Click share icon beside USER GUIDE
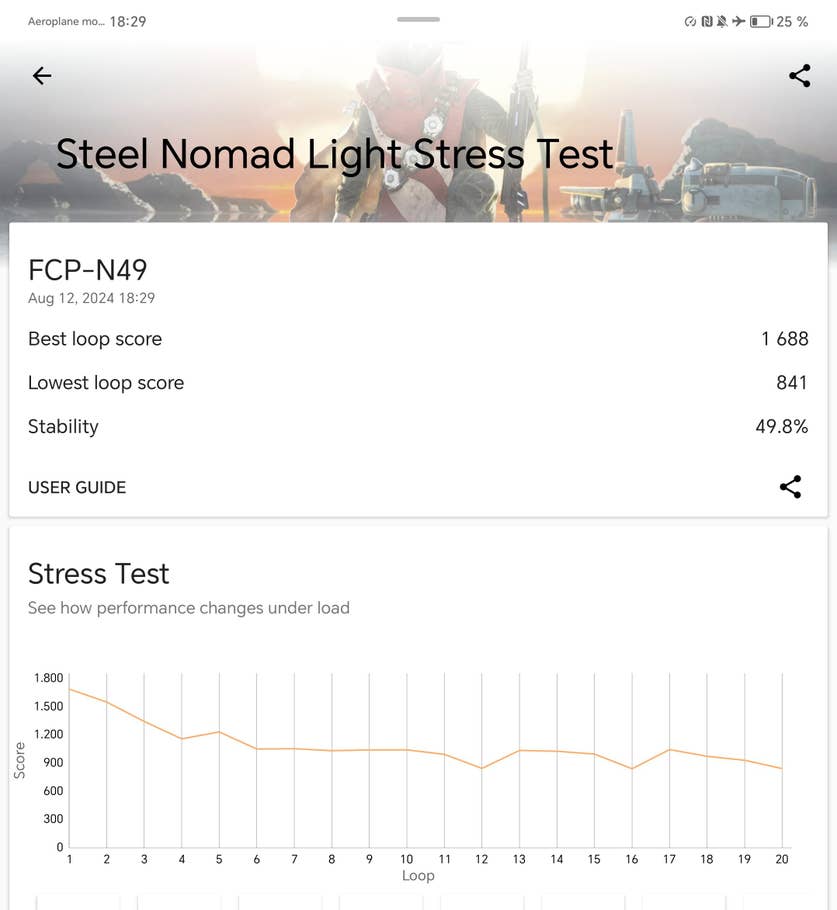 click(790, 487)
